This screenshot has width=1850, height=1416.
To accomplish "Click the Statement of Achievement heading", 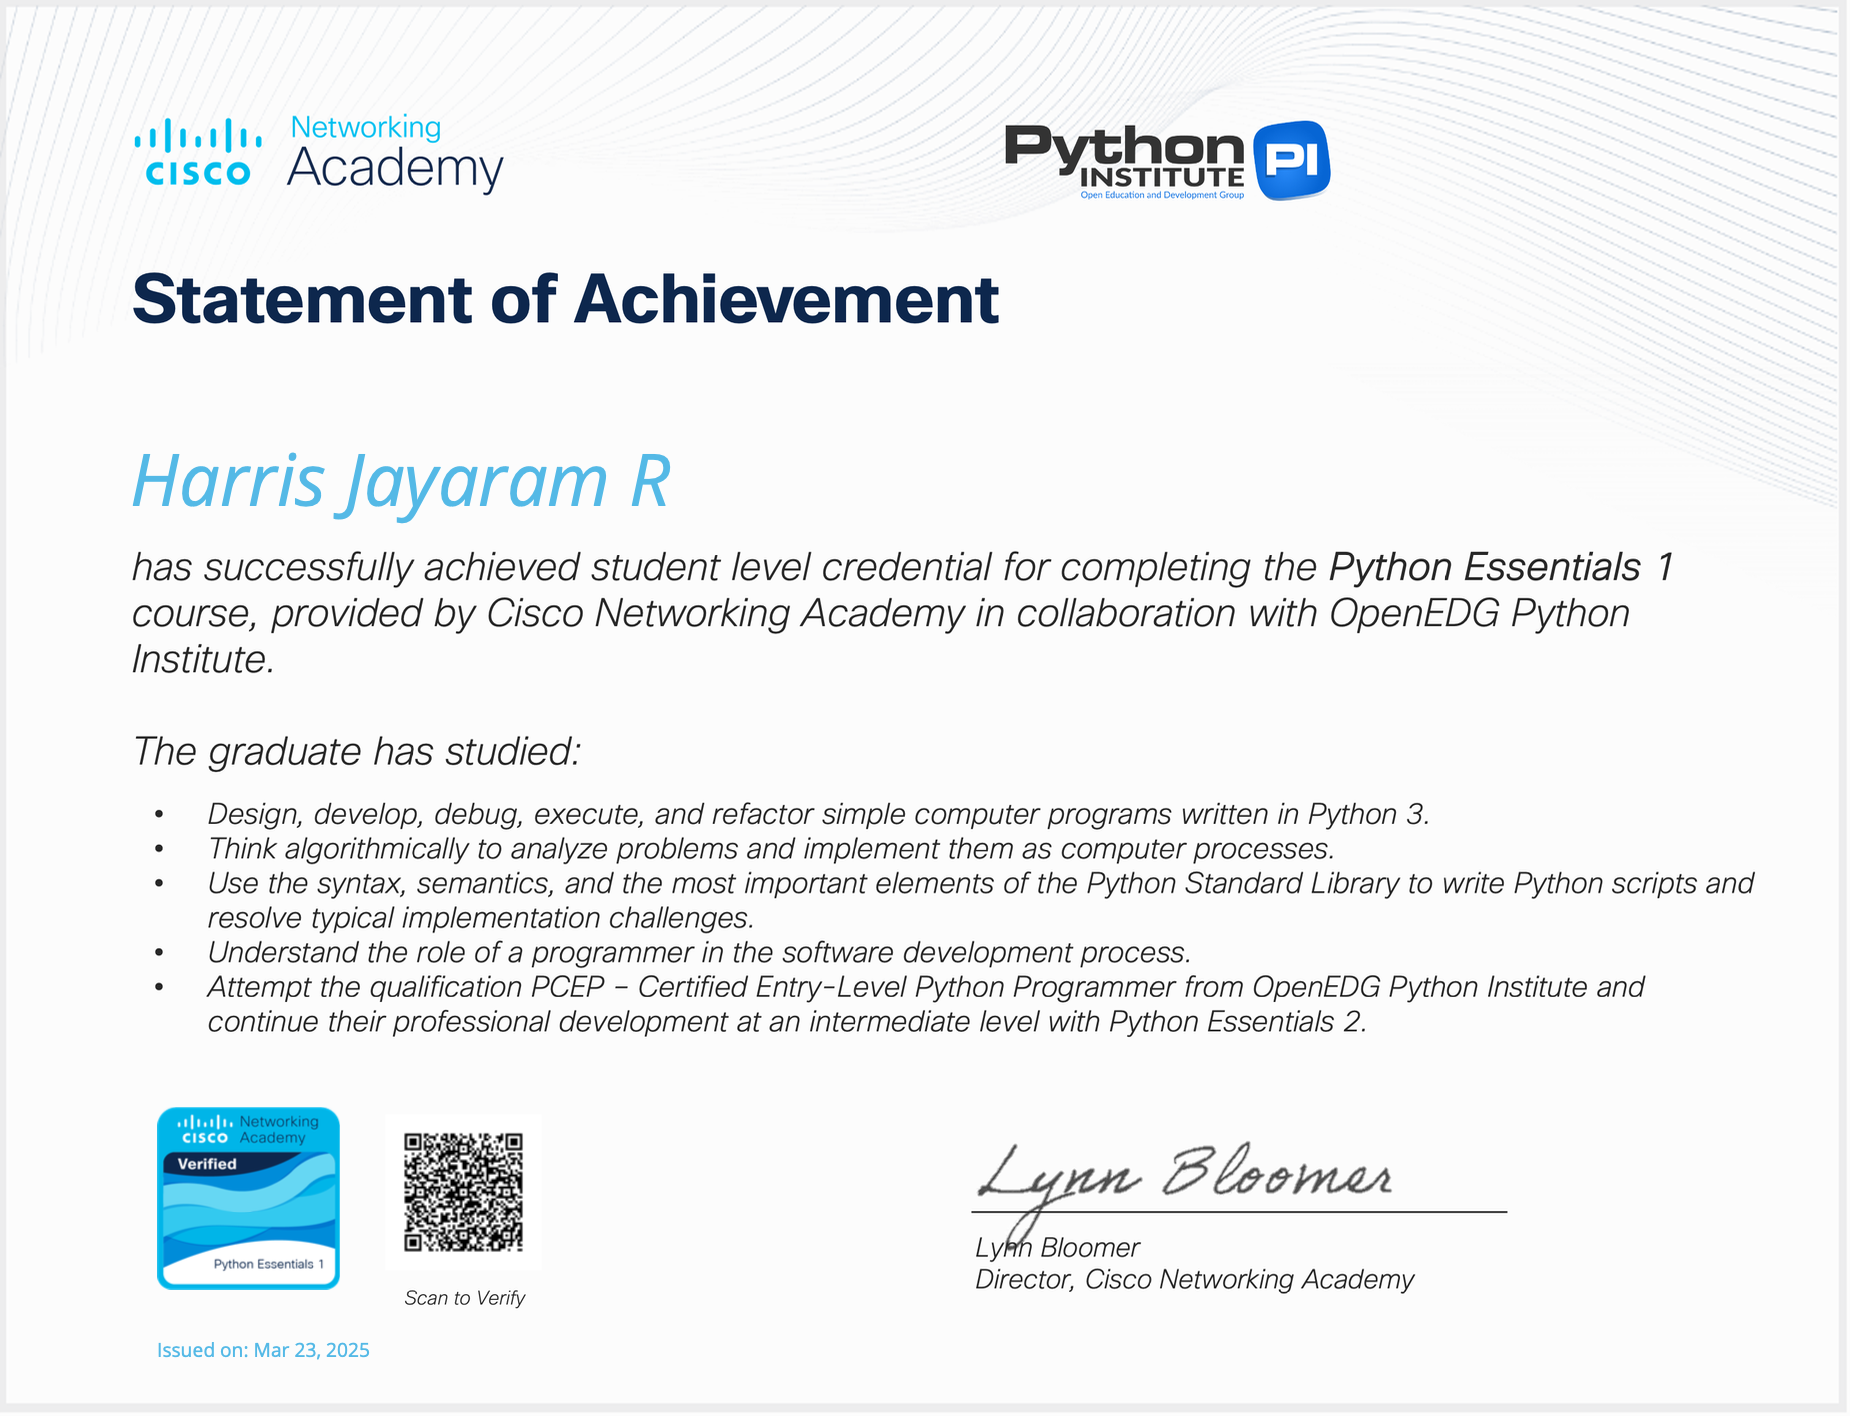I will 565,299.
